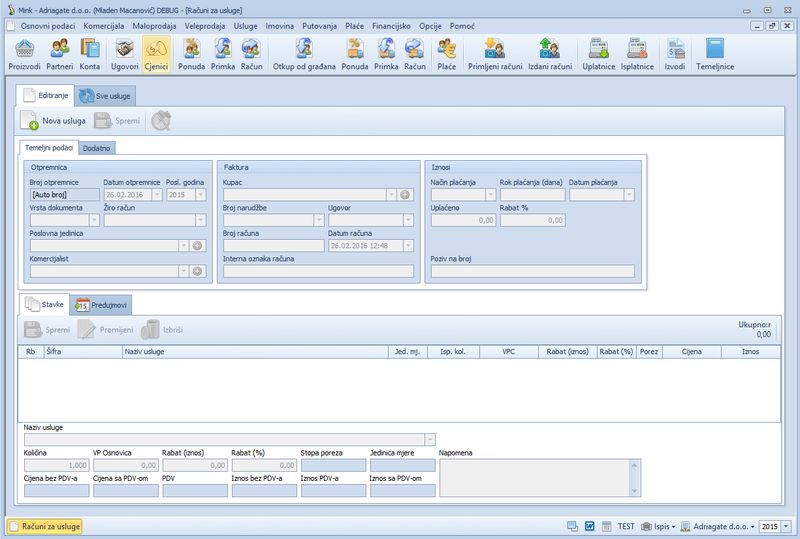Switch to the Sve usluge tab
800x539 pixels.
click(x=106, y=95)
